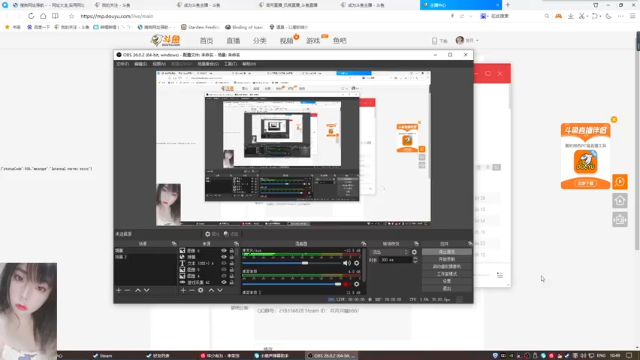Close the Douyu companion ad popup

point(614,120)
